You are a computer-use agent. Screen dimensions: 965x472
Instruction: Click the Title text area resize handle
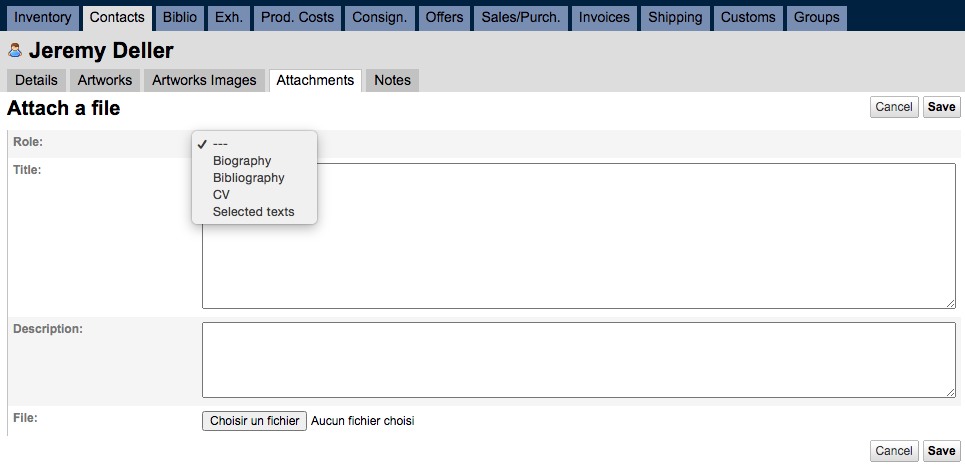[x=951, y=303]
